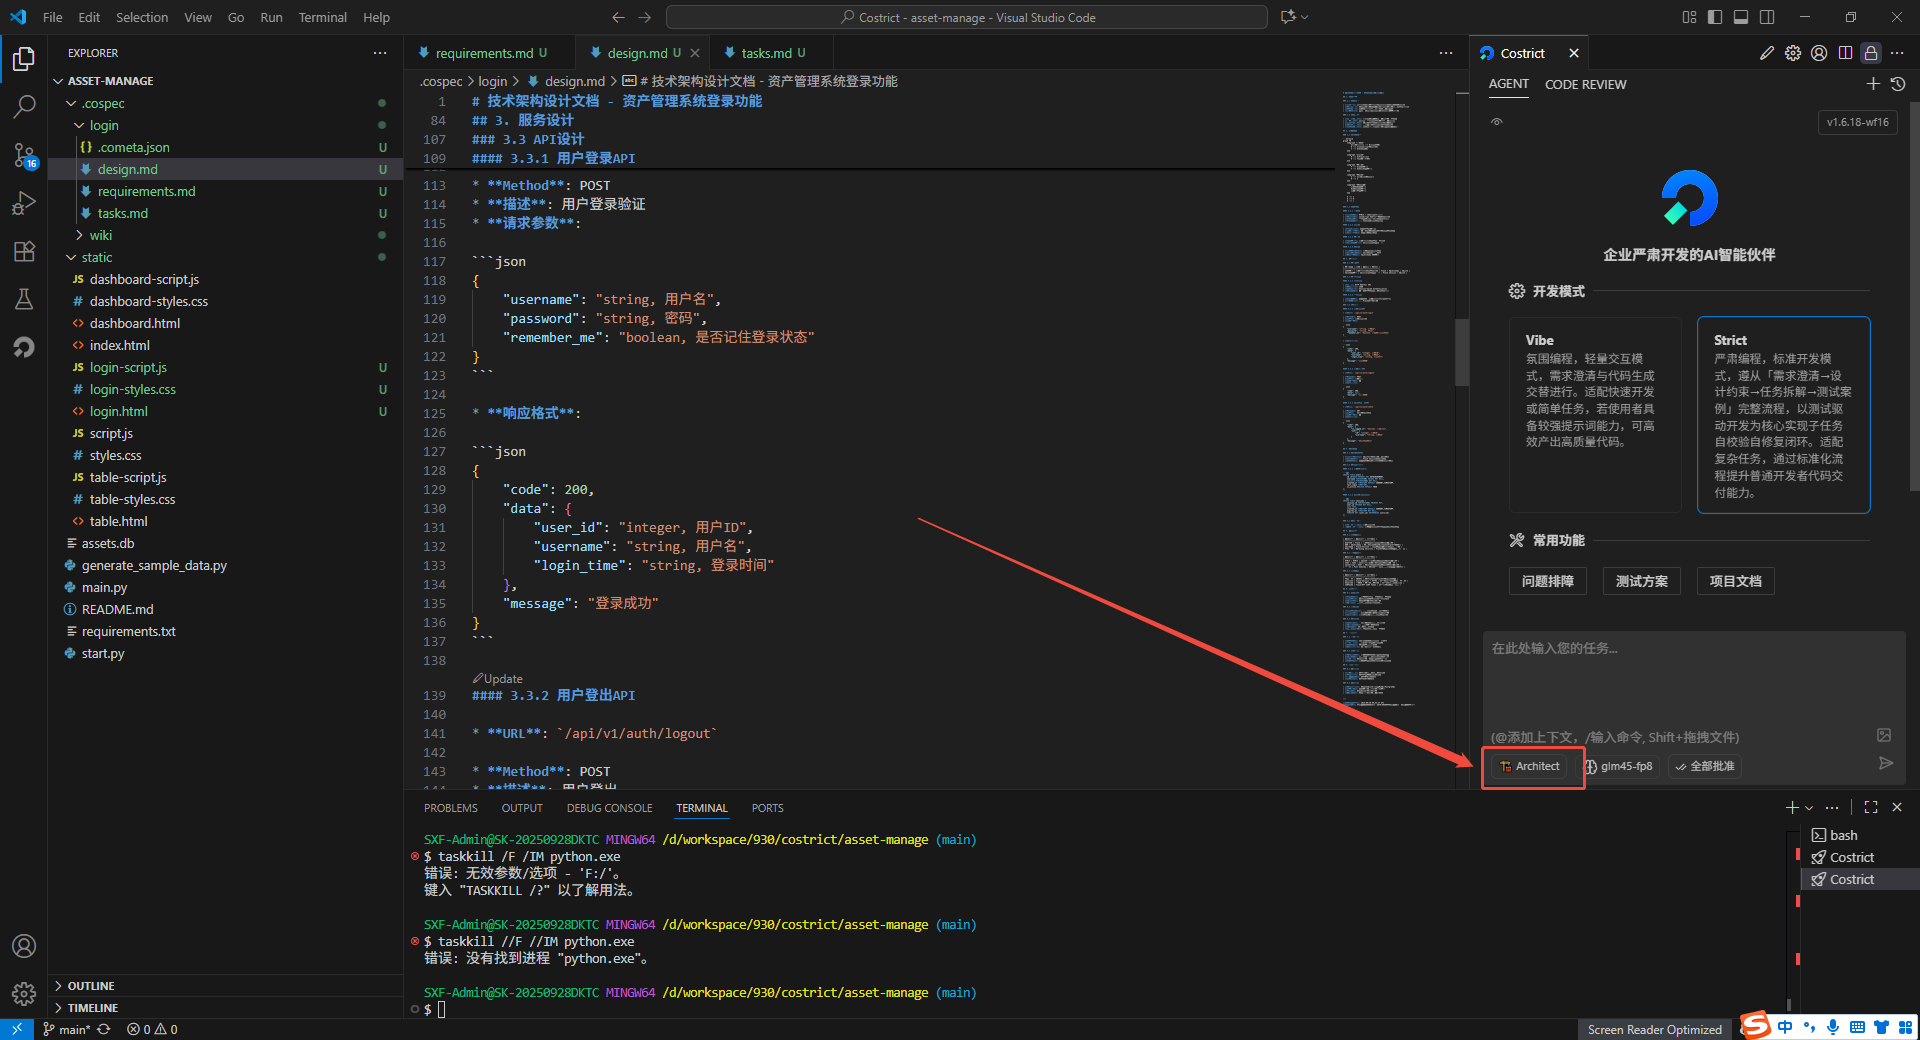Click the 问题排障 button

tap(1547, 581)
